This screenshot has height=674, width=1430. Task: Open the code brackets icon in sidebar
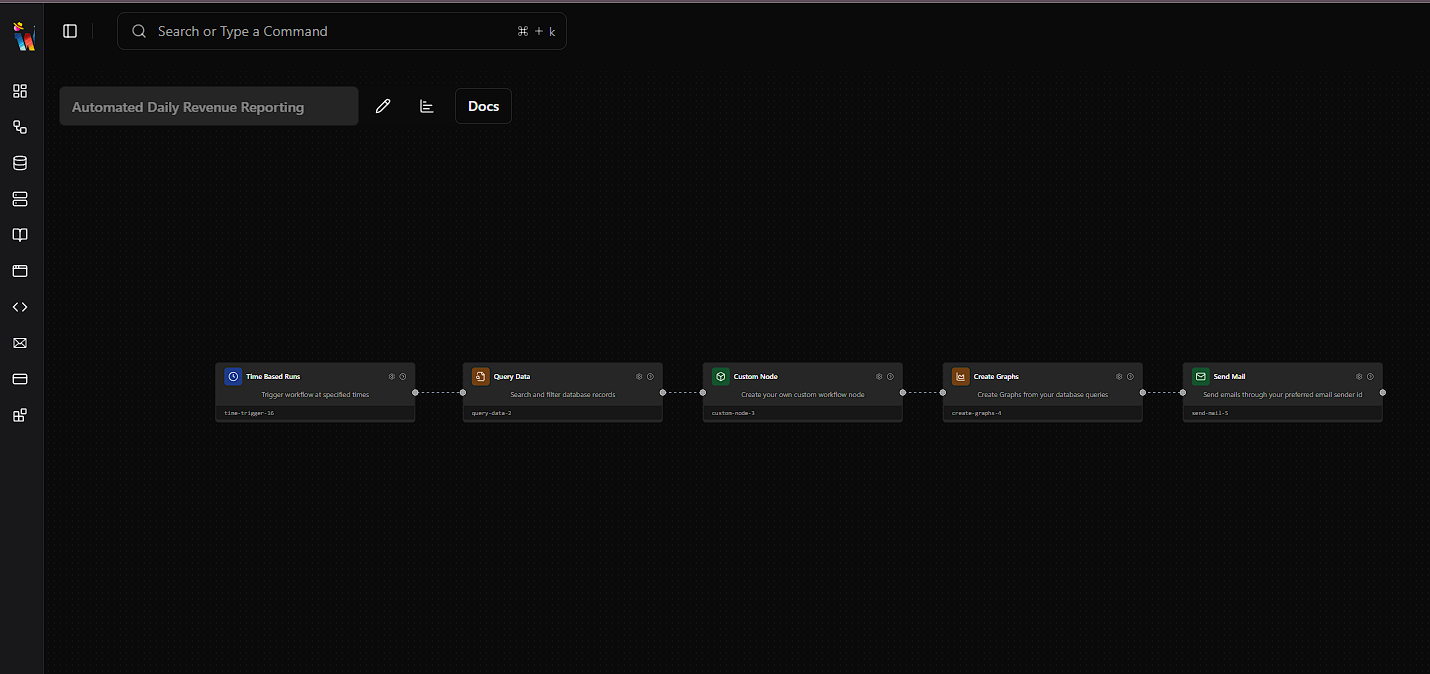(x=20, y=307)
